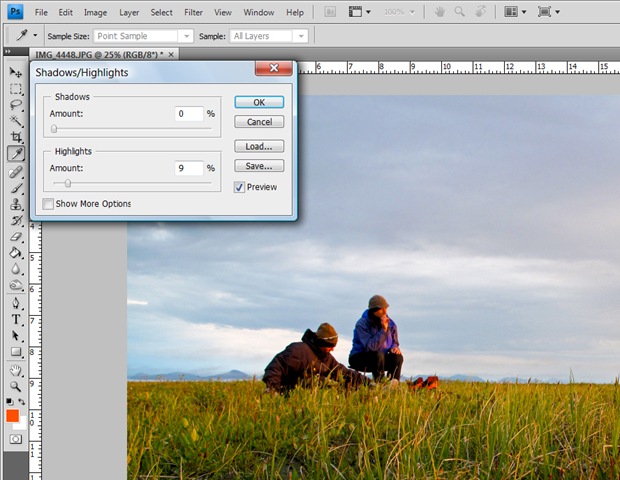Select the Move tool
Viewport: 620px width, 480px height.
[x=16, y=72]
